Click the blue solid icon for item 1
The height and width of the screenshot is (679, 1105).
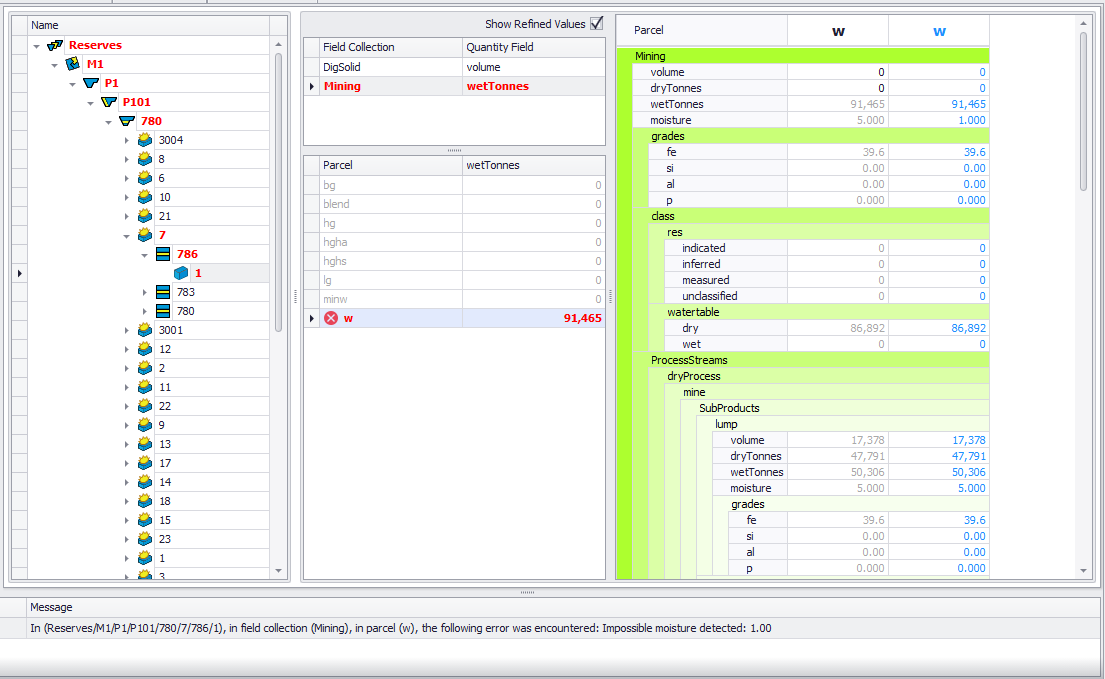coord(181,273)
